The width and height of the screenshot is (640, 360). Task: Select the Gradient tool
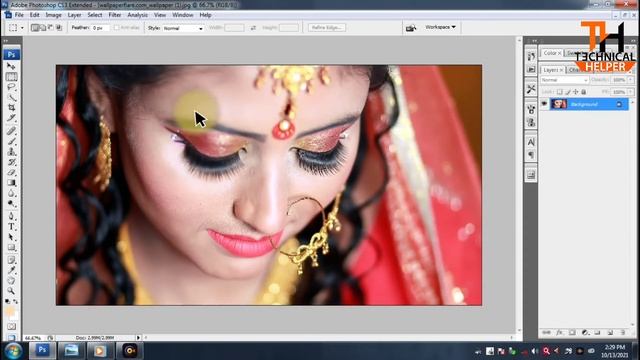[x=11, y=183]
